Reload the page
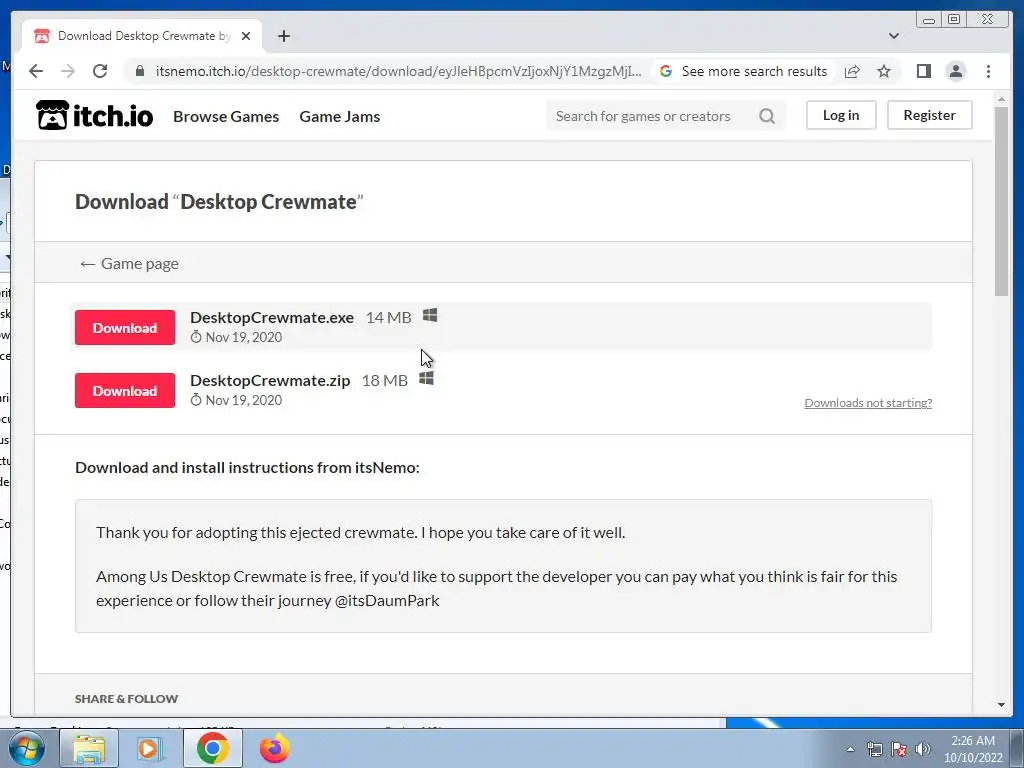The width and height of the screenshot is (1024, 768). pos(100,71)
